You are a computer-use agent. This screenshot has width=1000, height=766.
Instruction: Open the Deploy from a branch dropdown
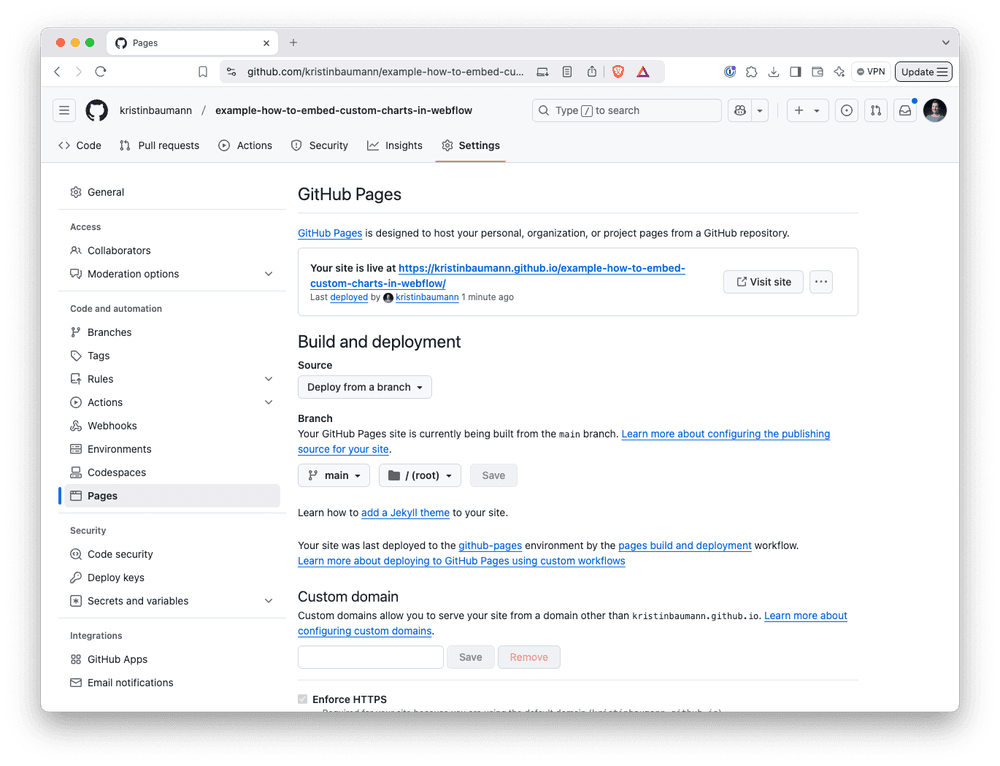[x=364, y=386]
